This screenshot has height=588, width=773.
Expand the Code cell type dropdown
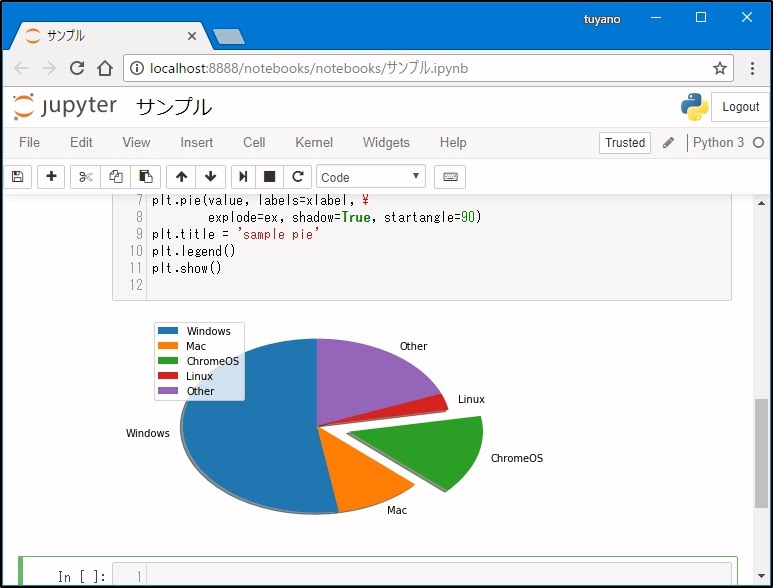[371, 177]
